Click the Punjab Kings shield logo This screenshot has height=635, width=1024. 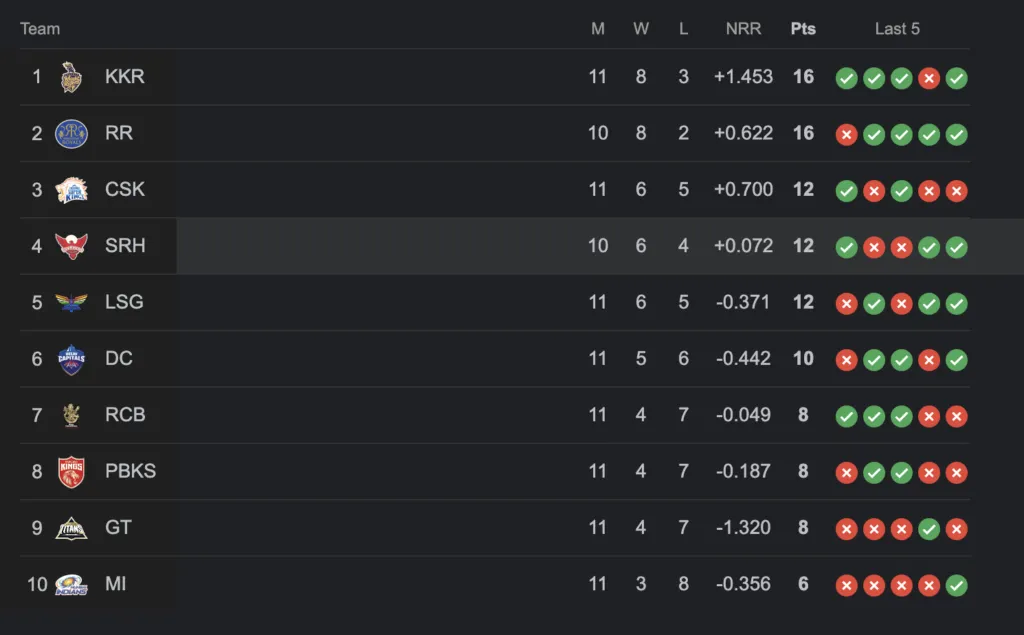click(71, 472)
